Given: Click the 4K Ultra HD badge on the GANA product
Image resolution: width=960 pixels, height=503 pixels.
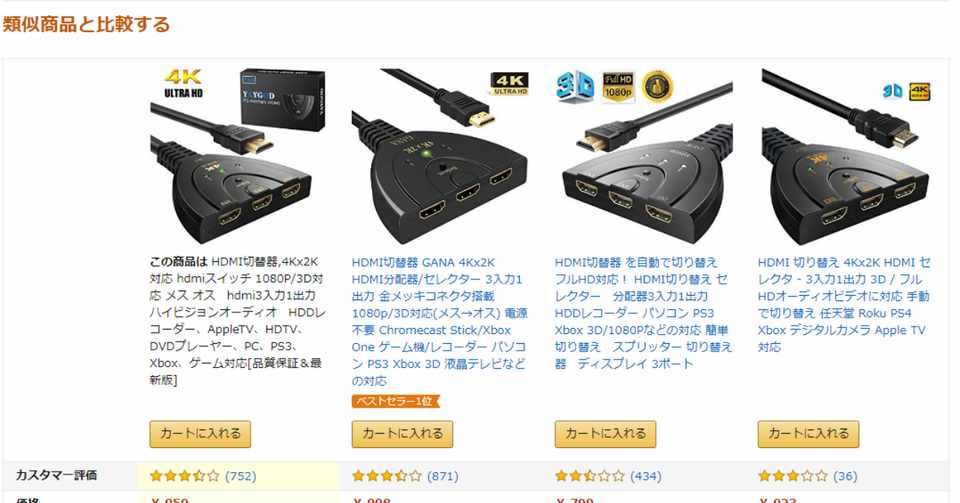Looking at the screenshot, I should pyautogui.click(x=509, y=84).
